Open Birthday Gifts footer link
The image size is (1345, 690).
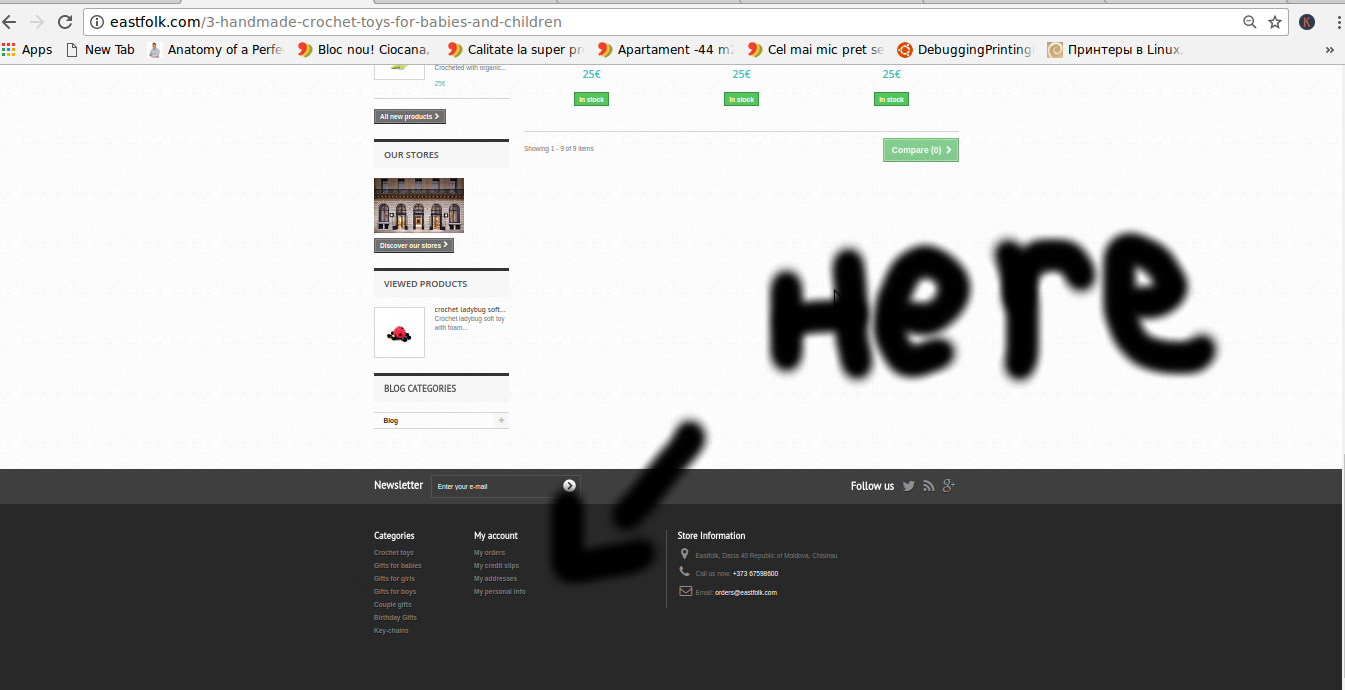point(396,618)
